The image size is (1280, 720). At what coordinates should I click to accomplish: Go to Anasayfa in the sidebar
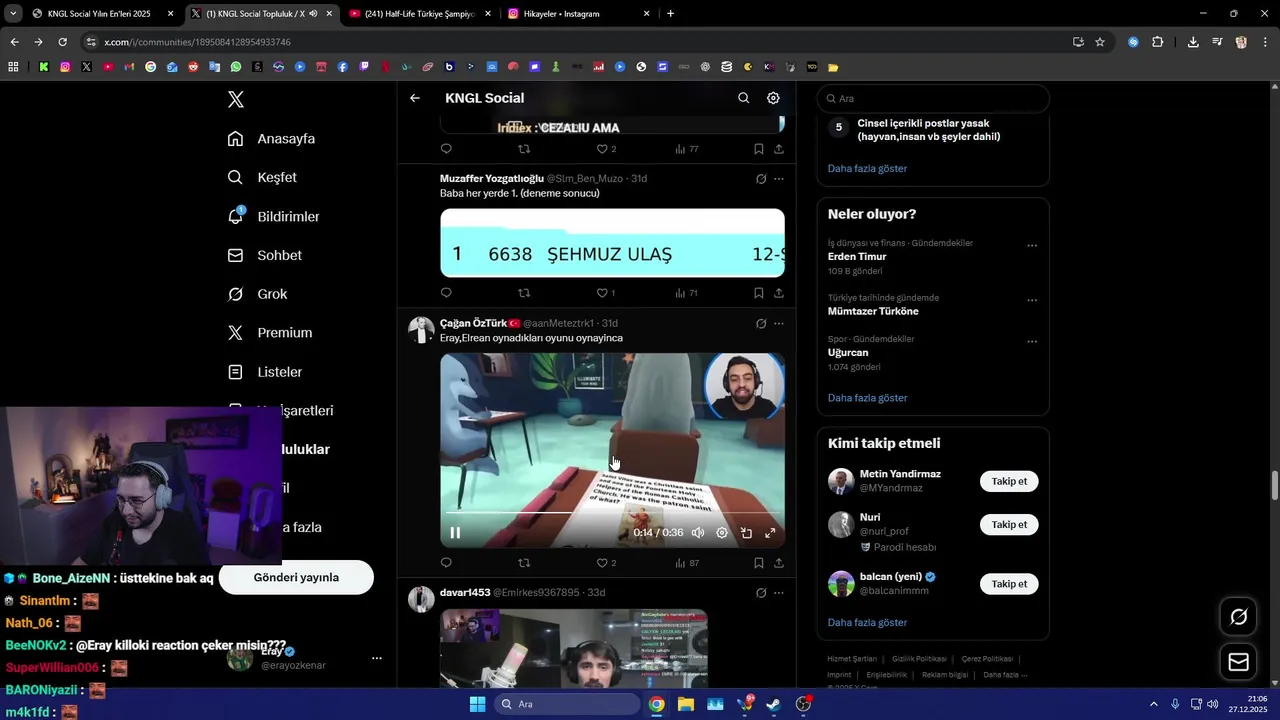[271, 138]
